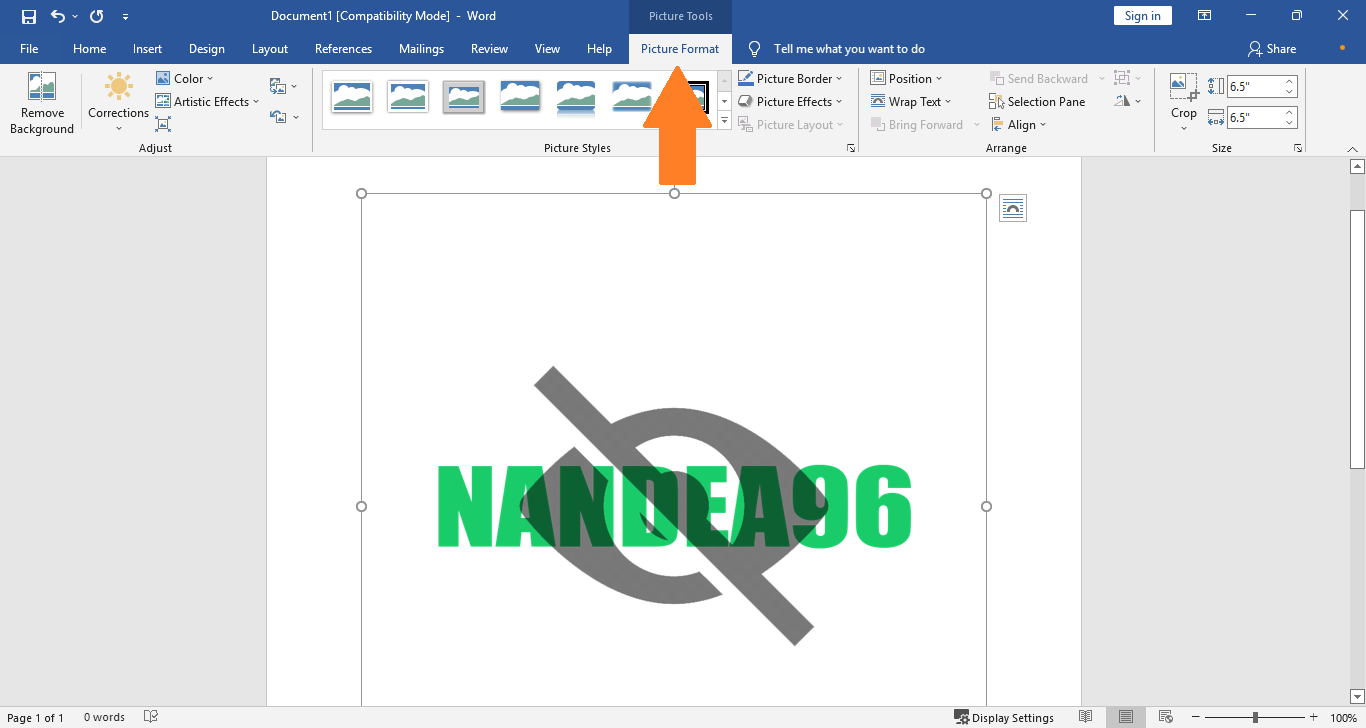Click the shape height input field
This screenshot has height=728, width=1366.
tap(1254, 86)
